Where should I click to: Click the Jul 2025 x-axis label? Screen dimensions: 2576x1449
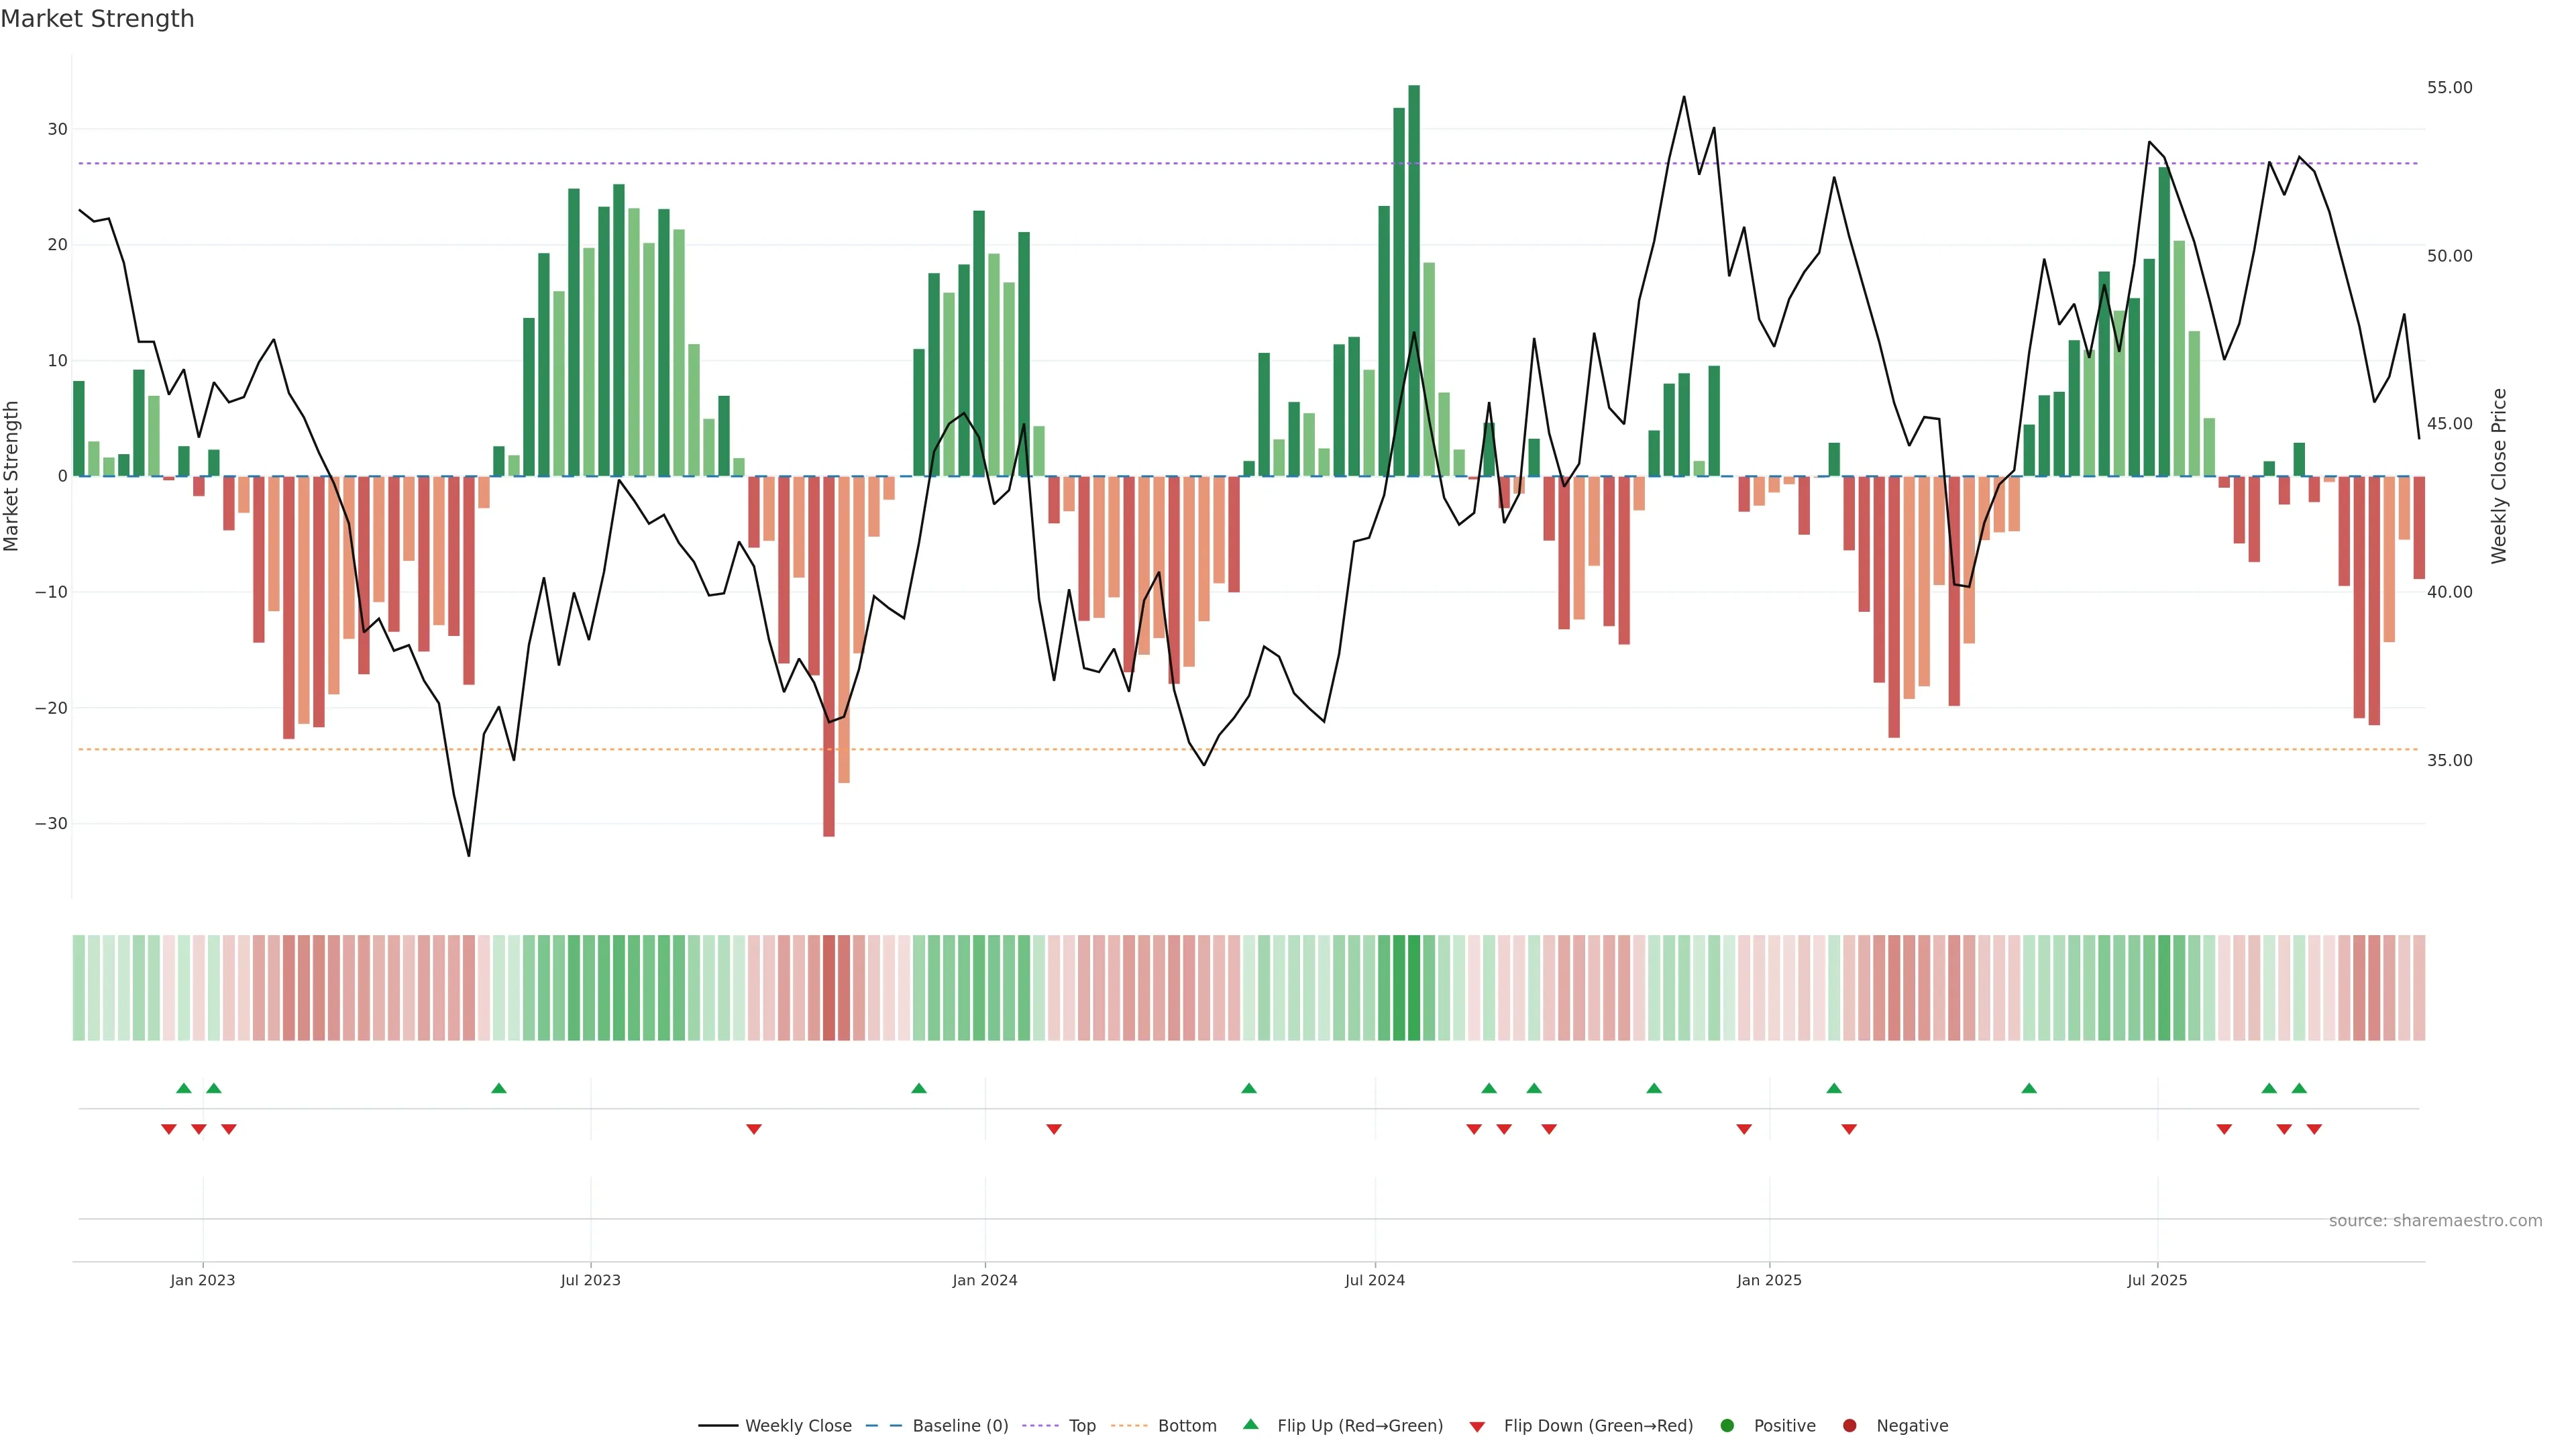point(2157,1280)
